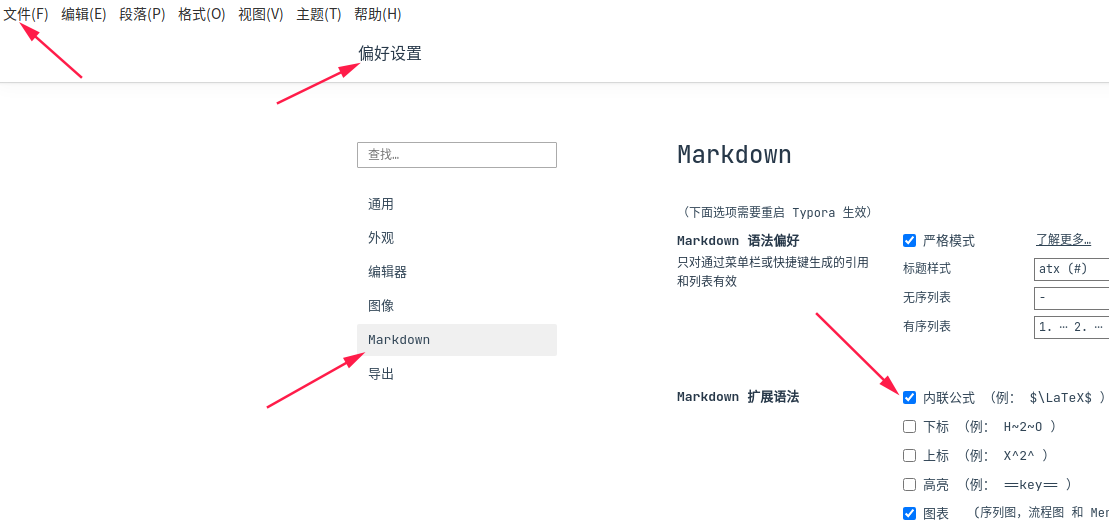Select the 导出 preferences category

pos(457,374)
